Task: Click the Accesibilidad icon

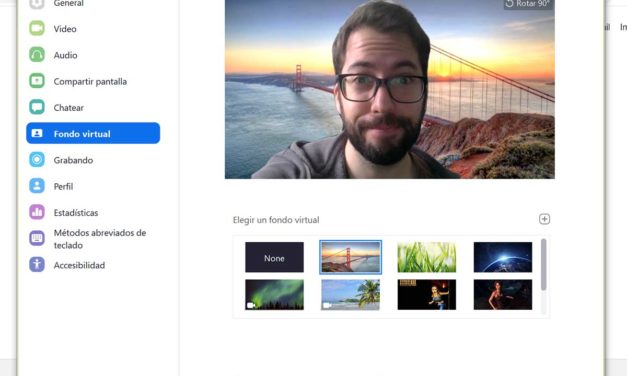Action: 37,265
